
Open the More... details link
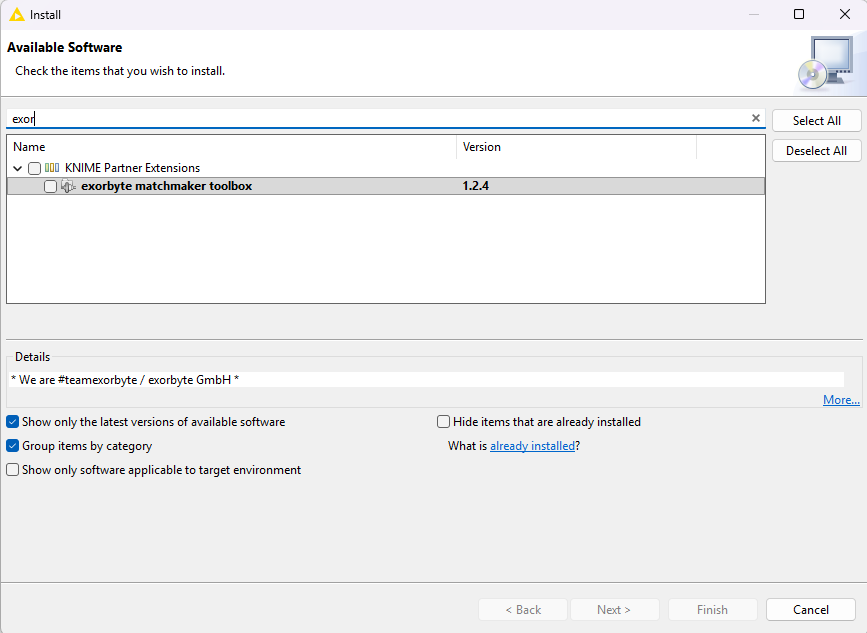tap(840, 400)
